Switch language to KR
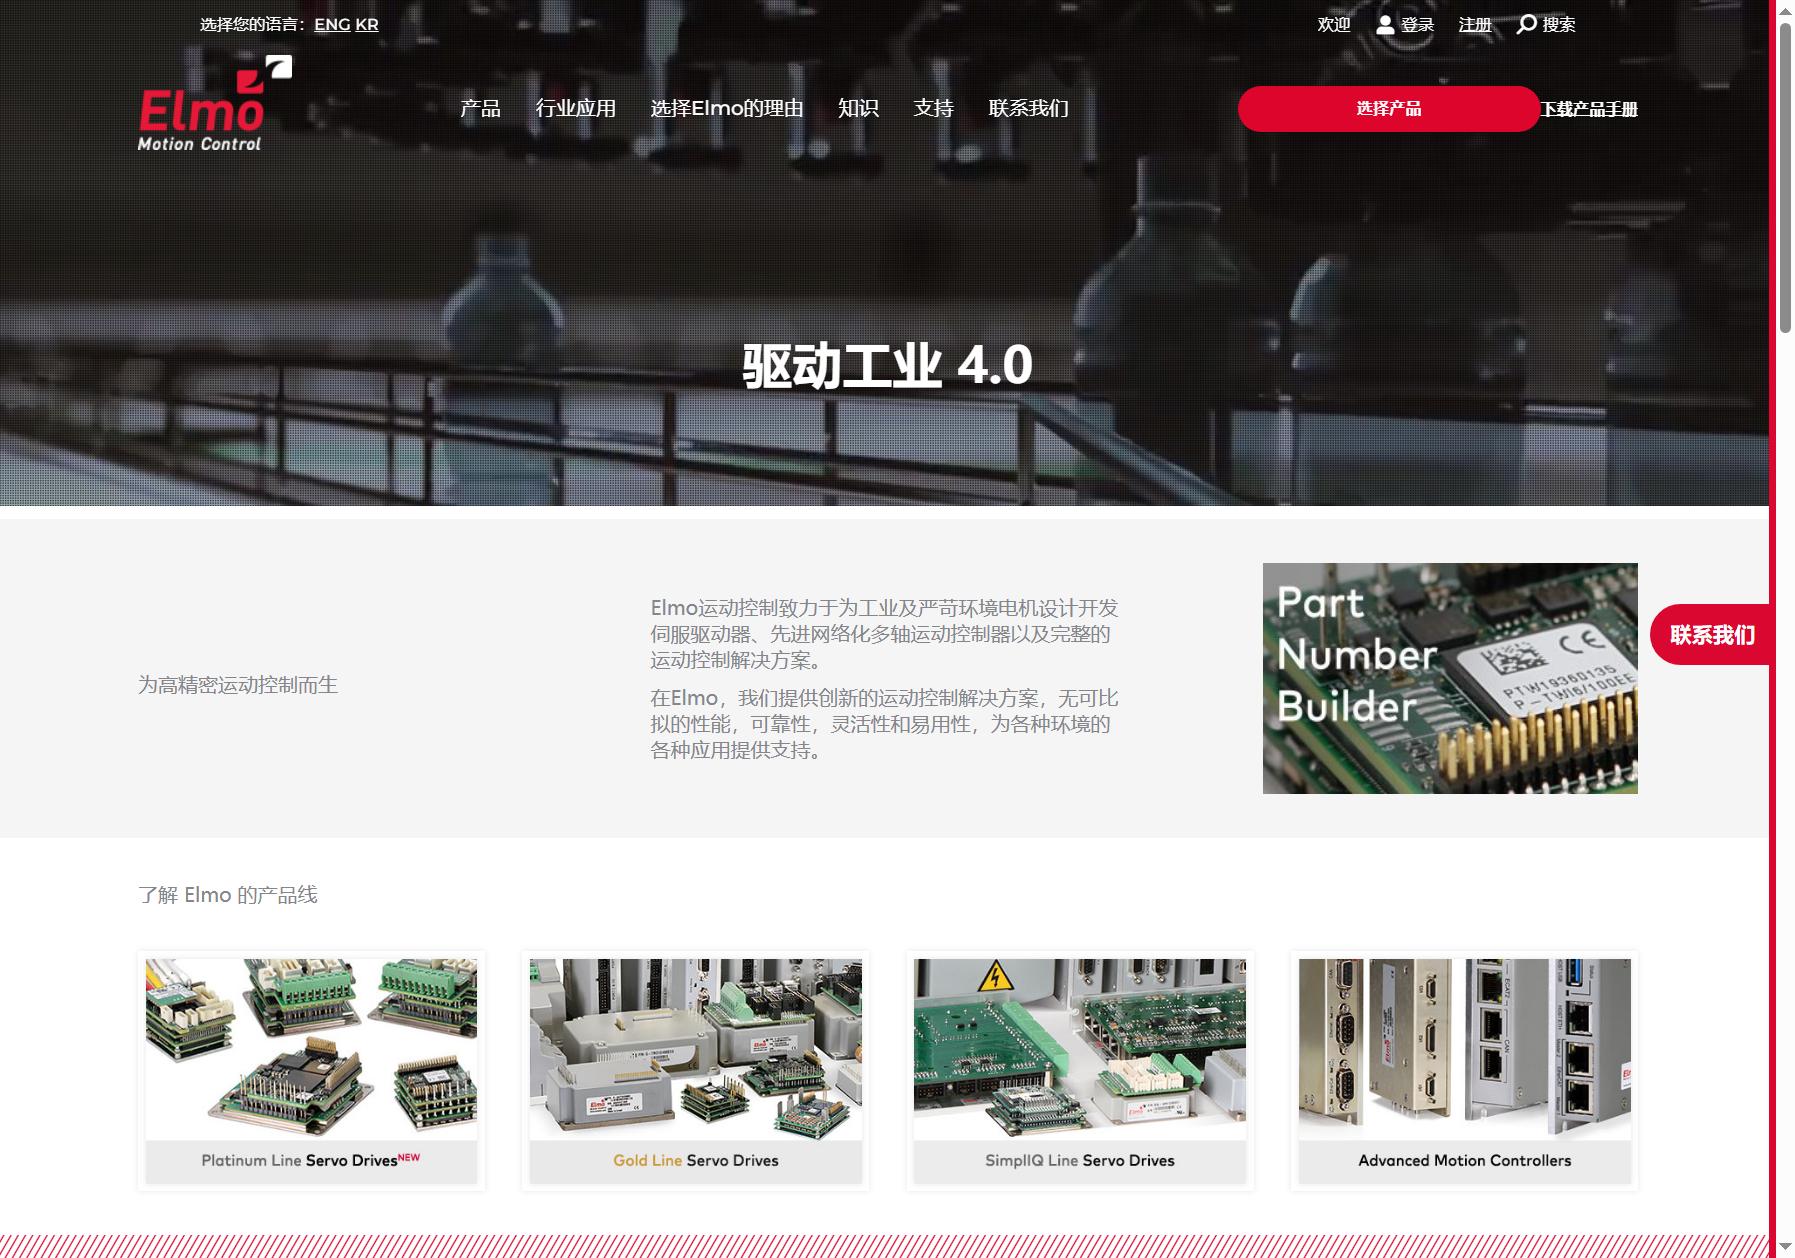The width and height of the screenshot is (1795, 1258). 367,24
